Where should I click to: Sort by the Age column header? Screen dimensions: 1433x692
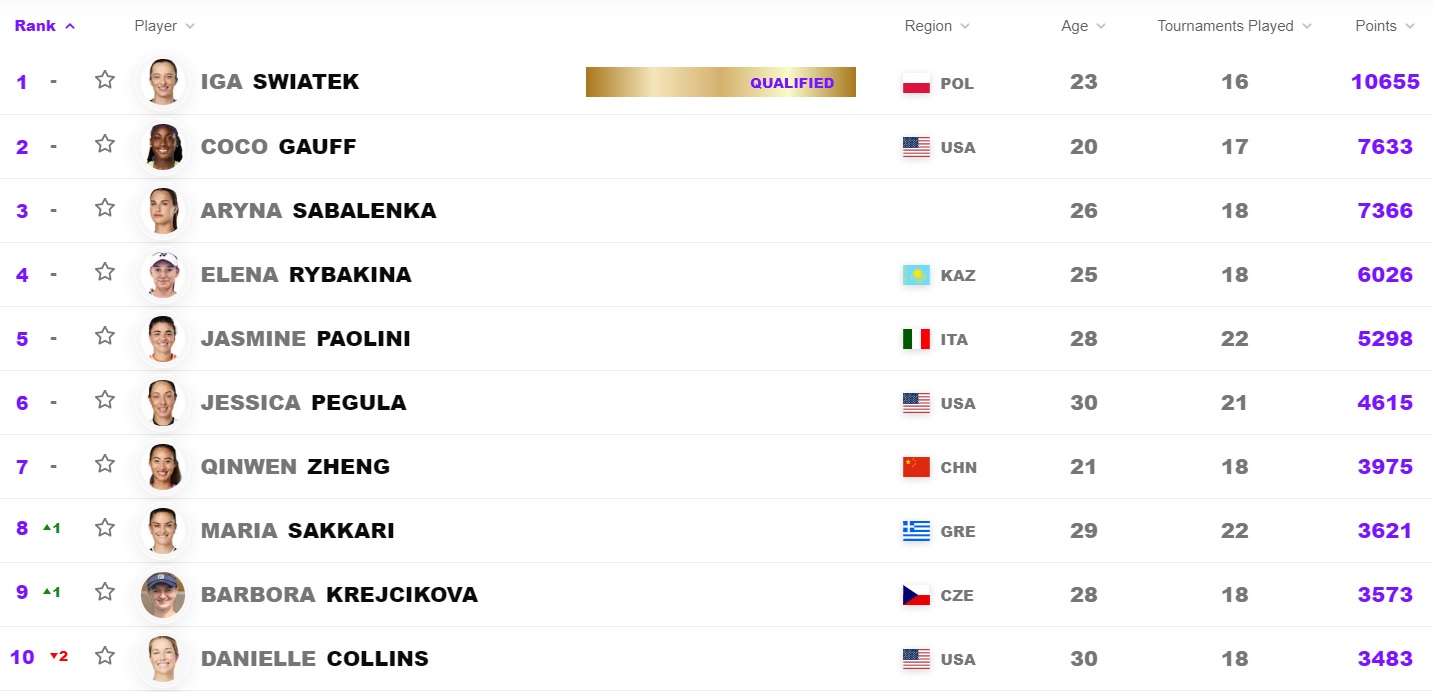(x=1083, y=26)
